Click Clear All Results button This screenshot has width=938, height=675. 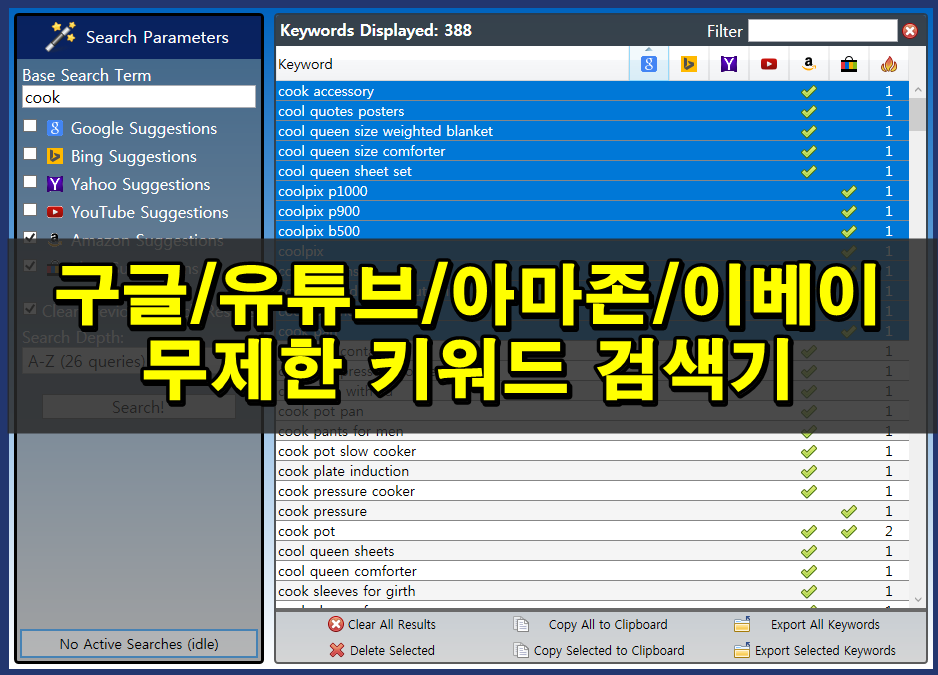point(382,624)
